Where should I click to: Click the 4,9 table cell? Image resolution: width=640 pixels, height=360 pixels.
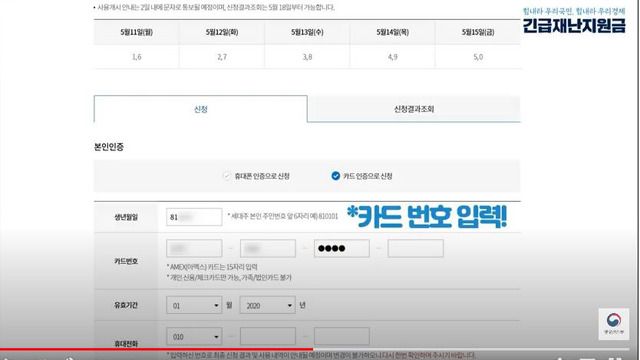(392, 57)
